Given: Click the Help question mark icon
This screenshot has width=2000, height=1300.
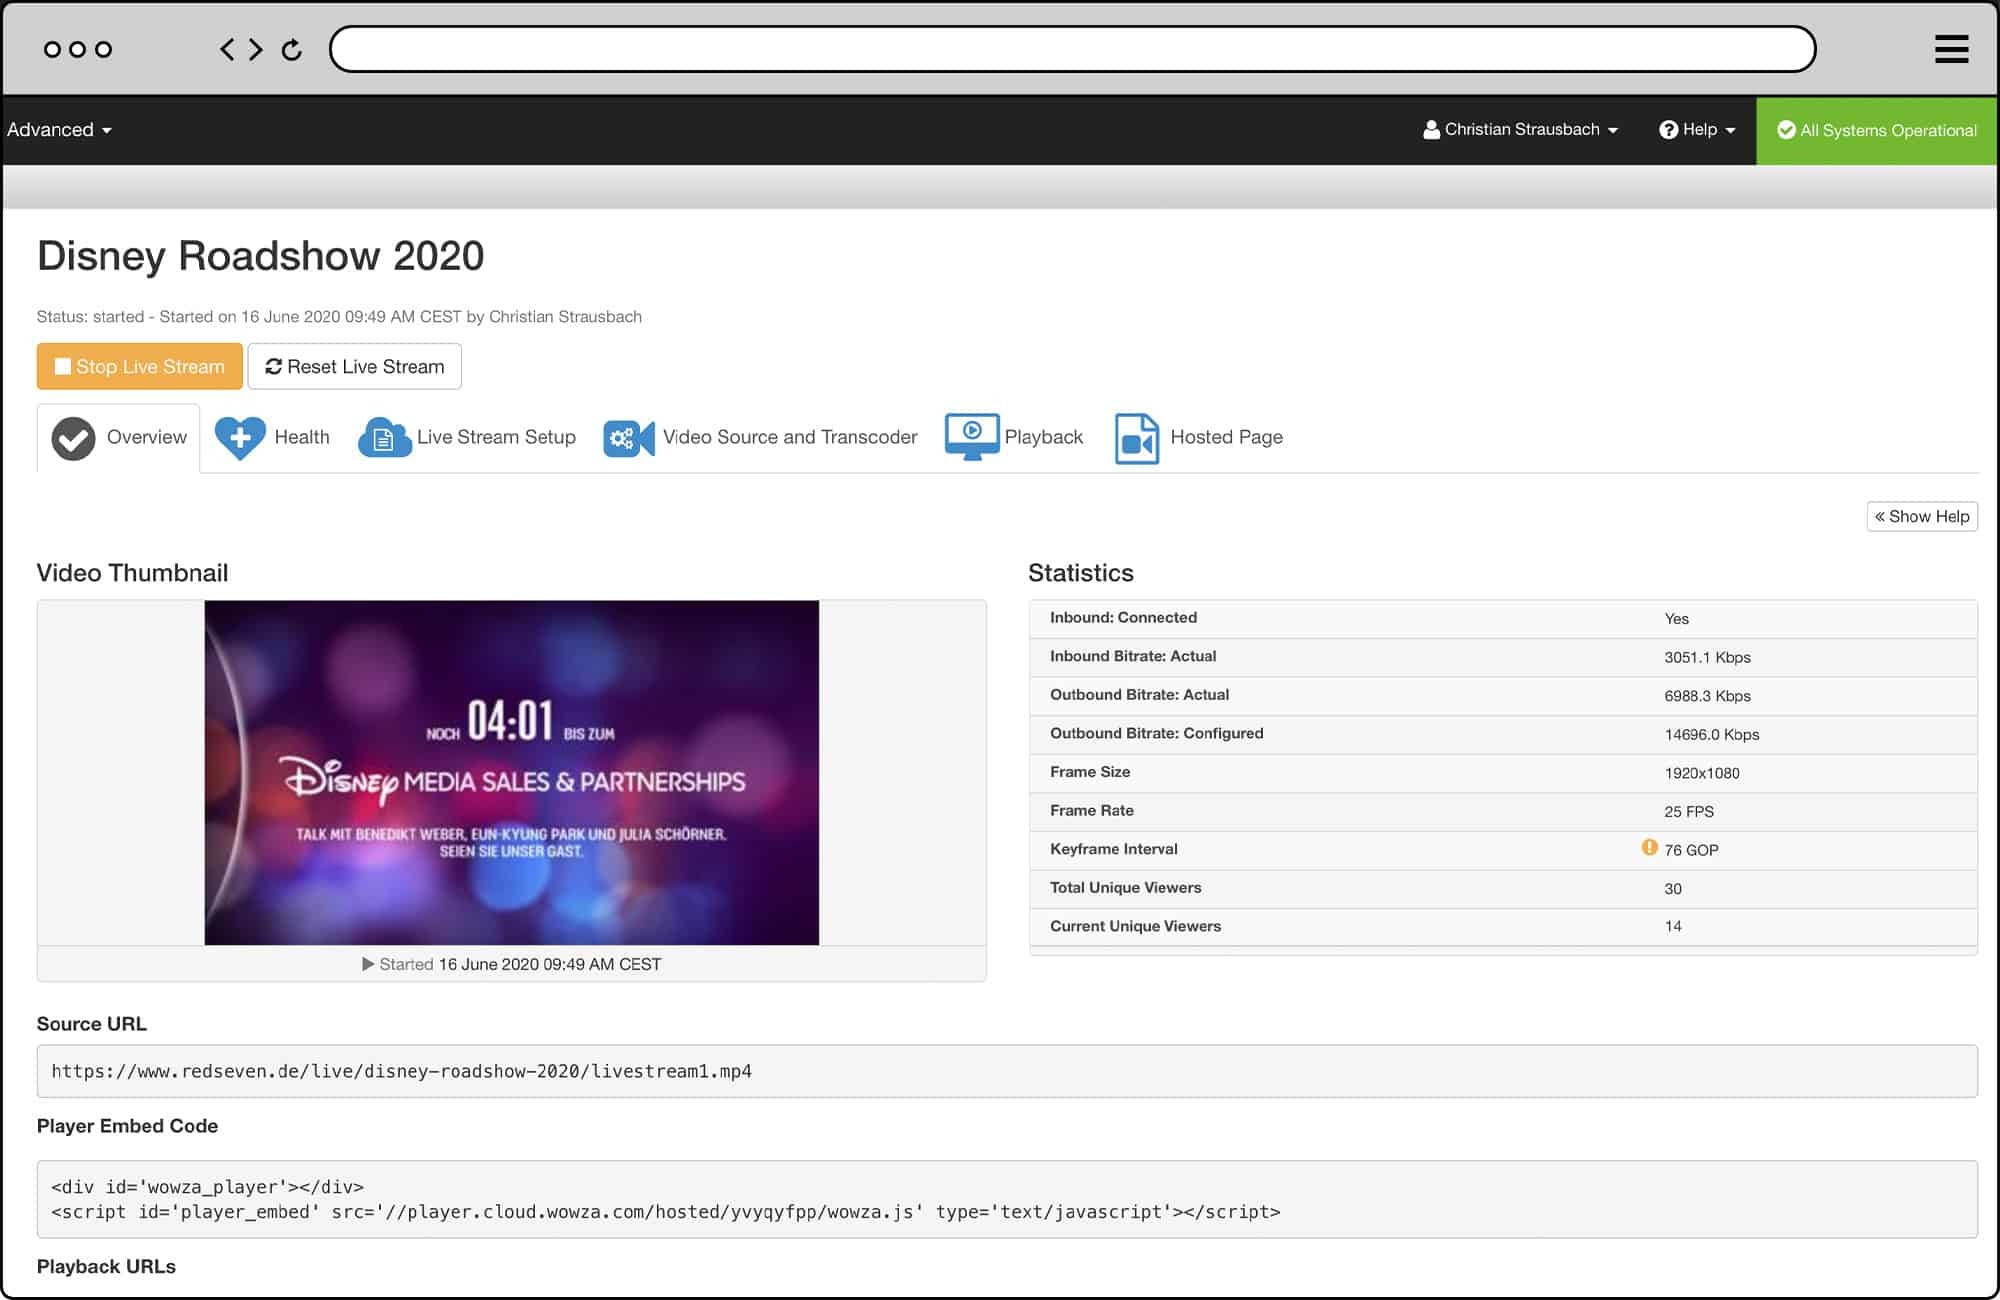Looking at the screenshot, I should point(1668,129).
